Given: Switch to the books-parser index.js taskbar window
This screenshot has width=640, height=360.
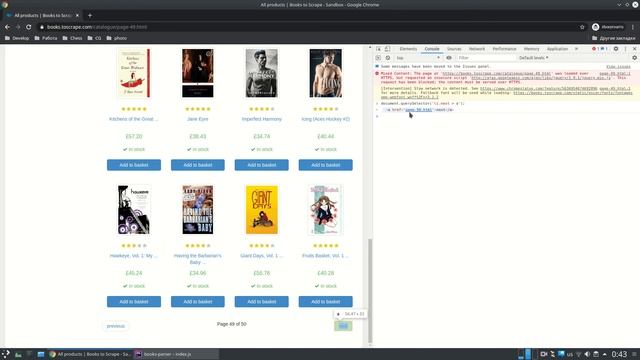Looking at the screenshot, I should [x=176, y=354].
